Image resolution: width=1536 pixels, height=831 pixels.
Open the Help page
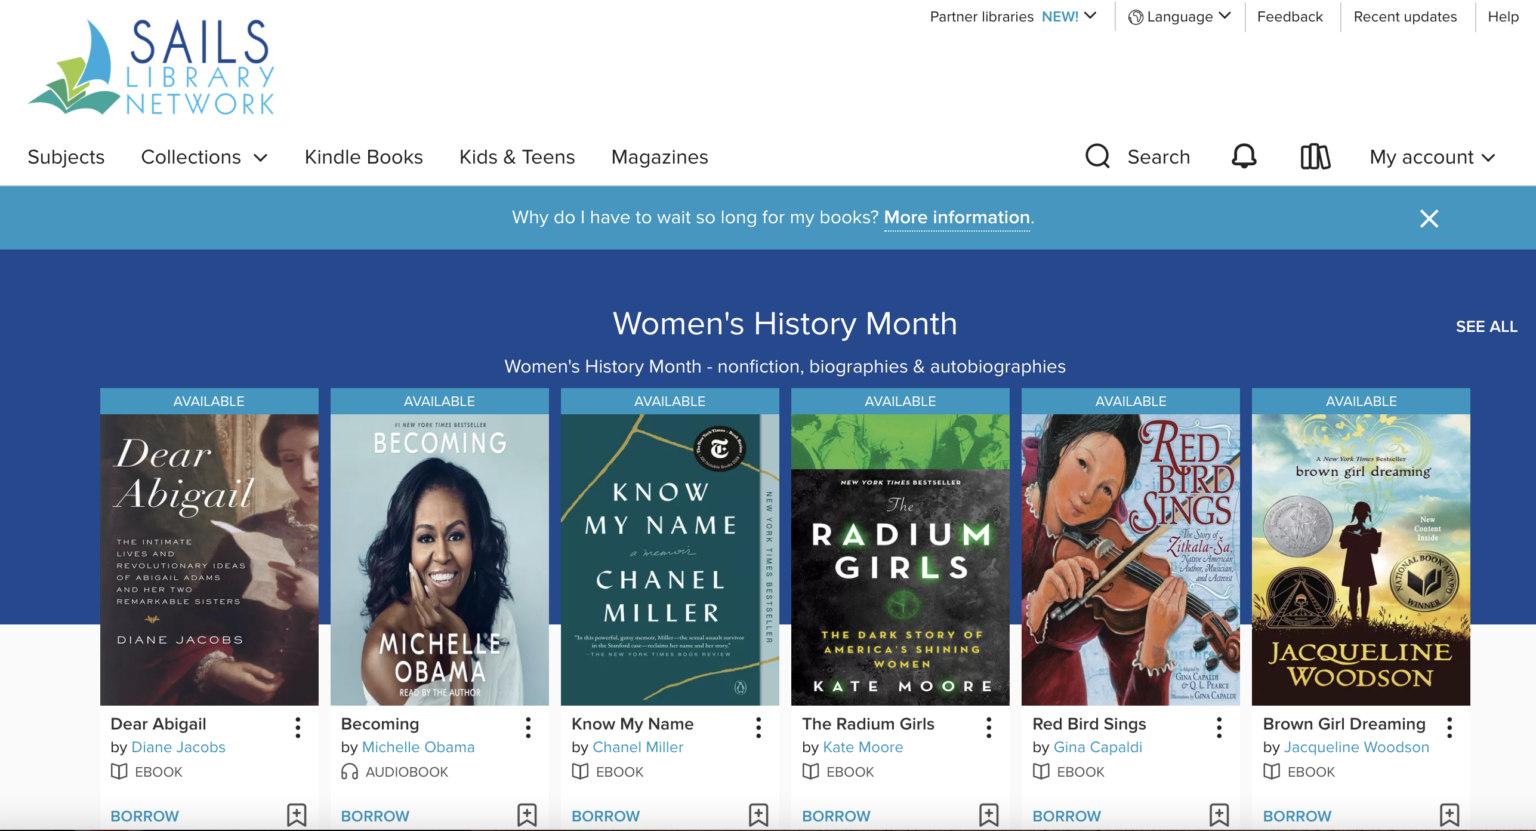1503,17
